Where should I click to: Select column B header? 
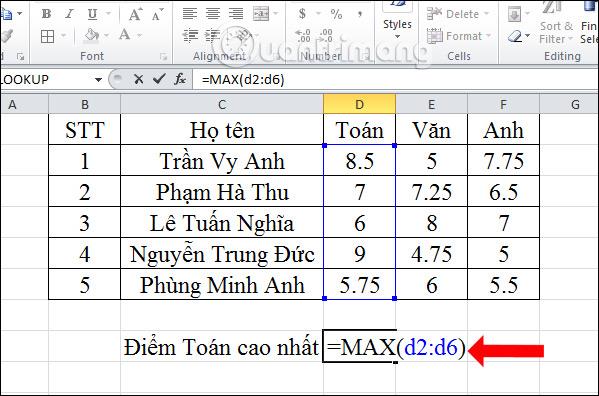[x=84, y=104]
